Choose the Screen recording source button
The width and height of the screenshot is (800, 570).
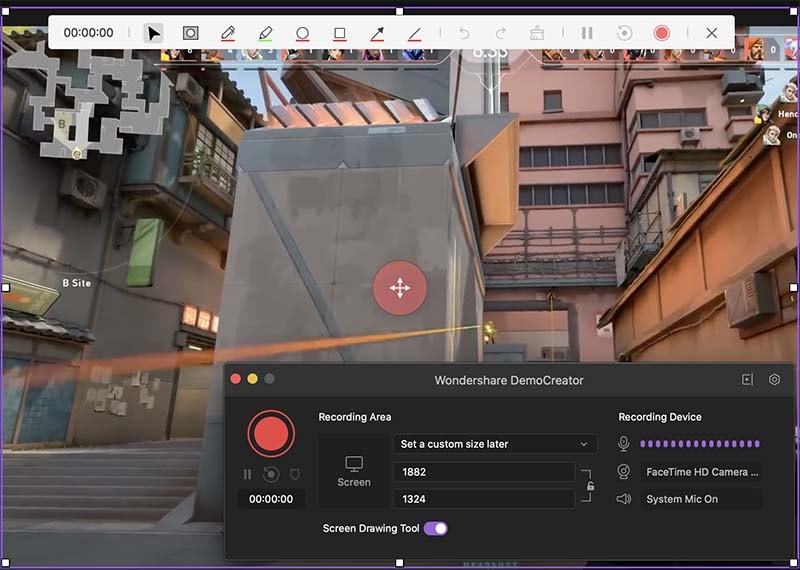tap(354, 470)
